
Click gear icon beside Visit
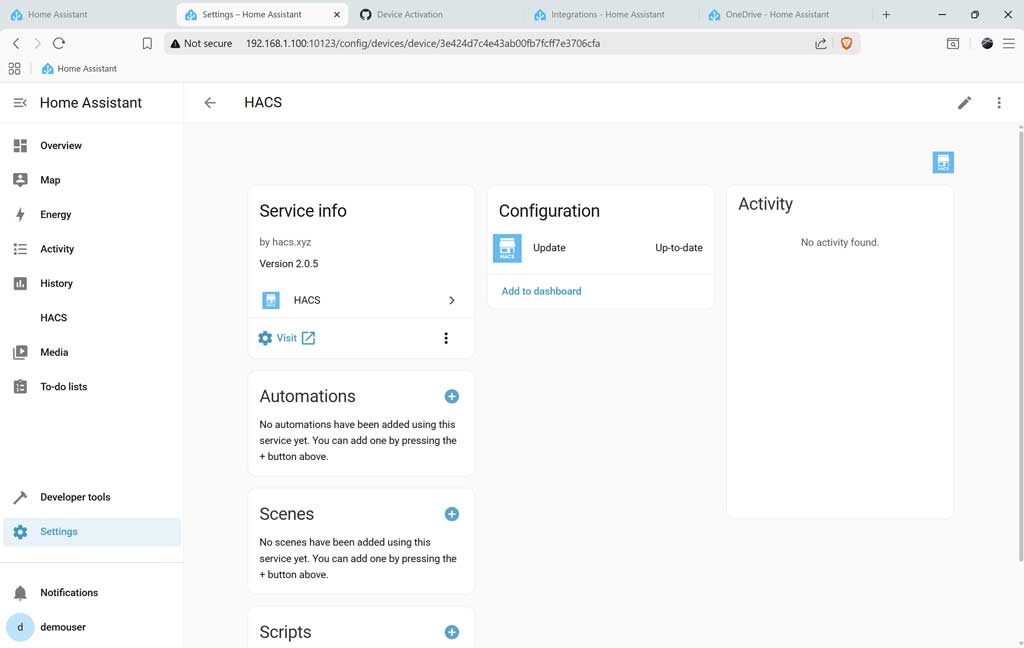pos(264,338)
